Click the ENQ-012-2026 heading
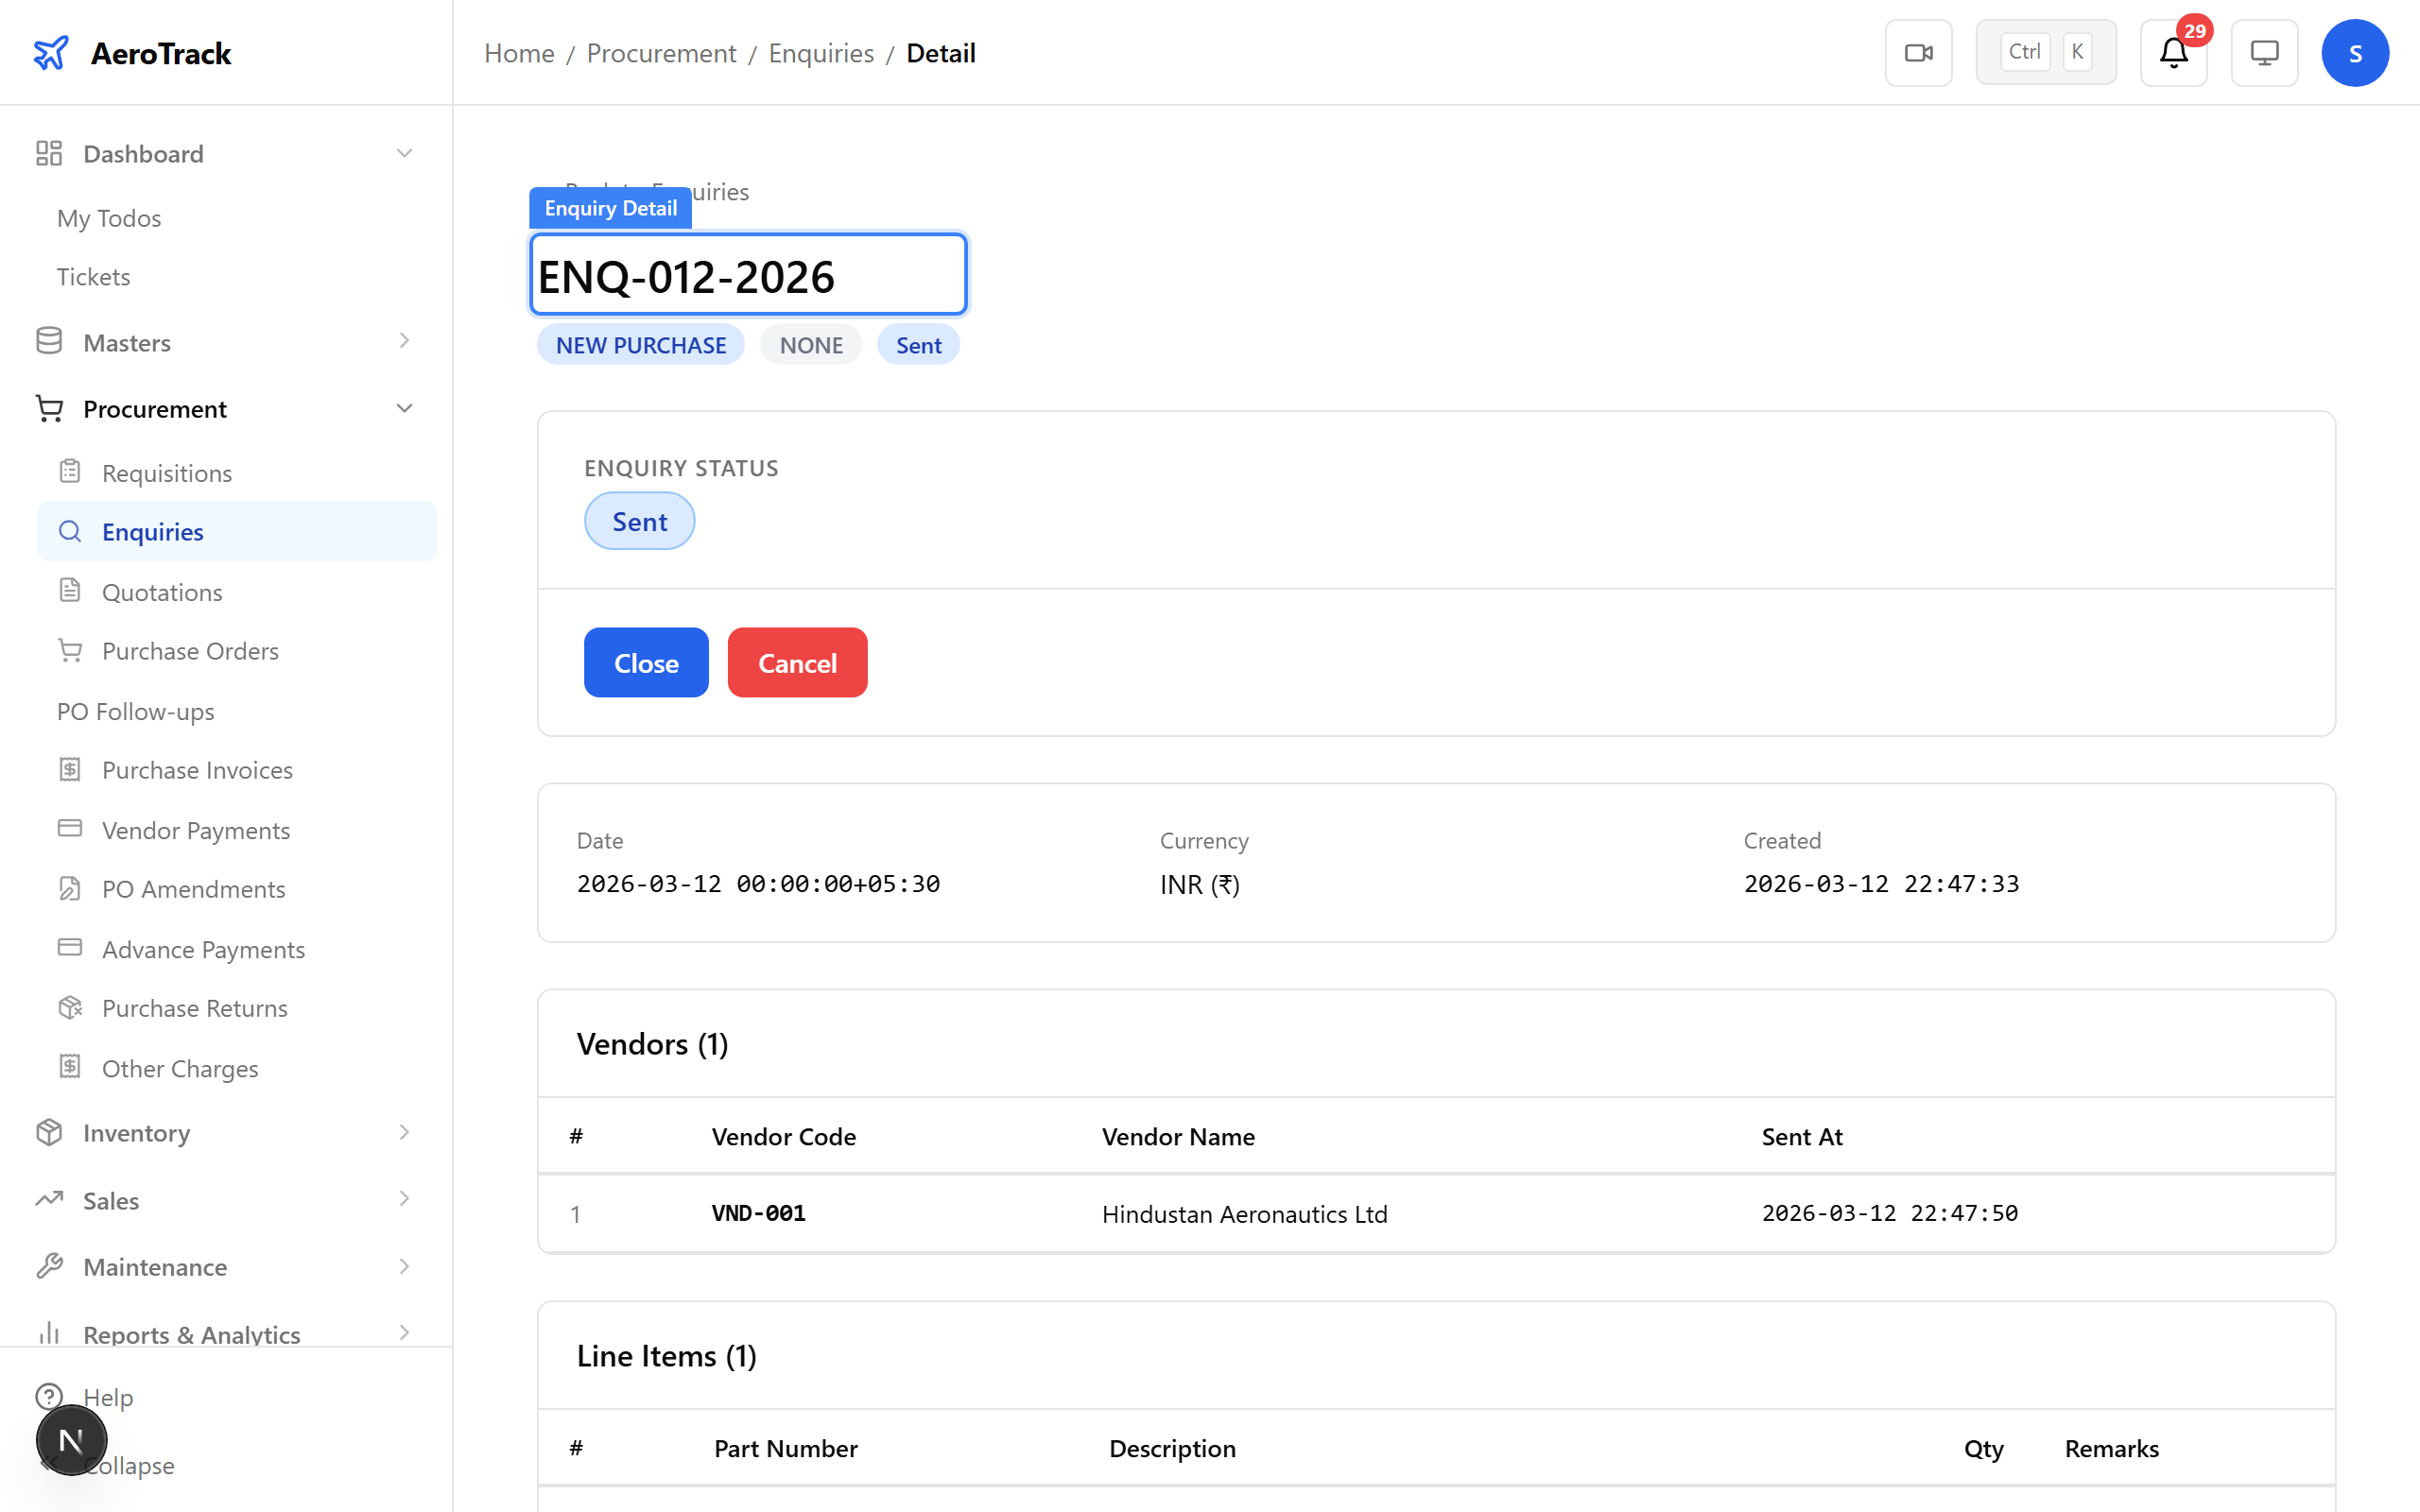 pos(686,277)
